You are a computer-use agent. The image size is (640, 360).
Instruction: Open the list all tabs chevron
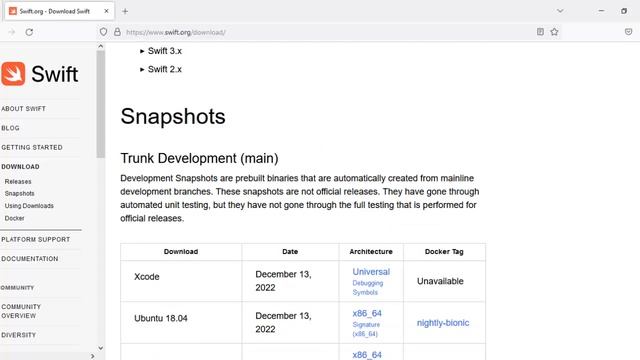tap(560, 11)
